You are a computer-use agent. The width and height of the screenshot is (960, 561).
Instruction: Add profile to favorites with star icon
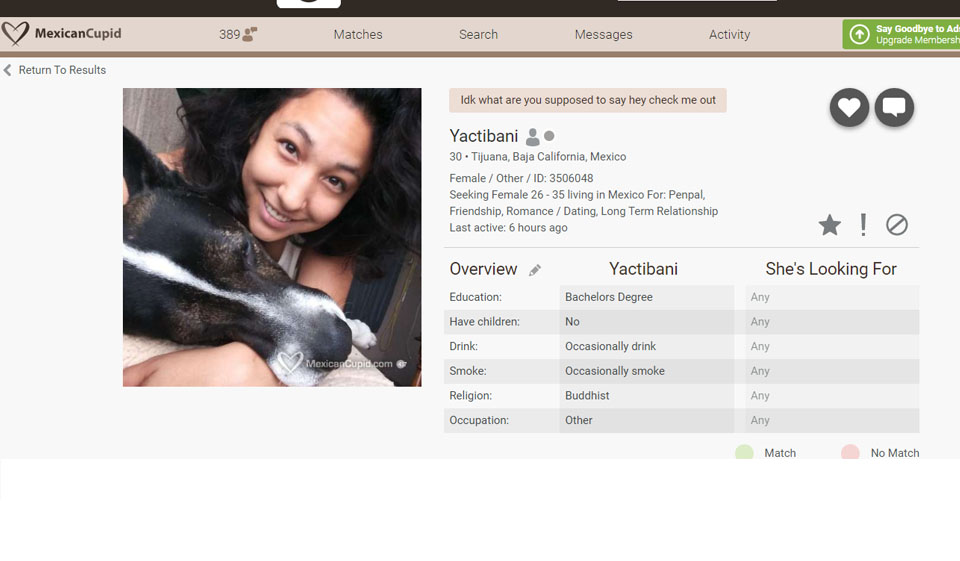[829, 225]
